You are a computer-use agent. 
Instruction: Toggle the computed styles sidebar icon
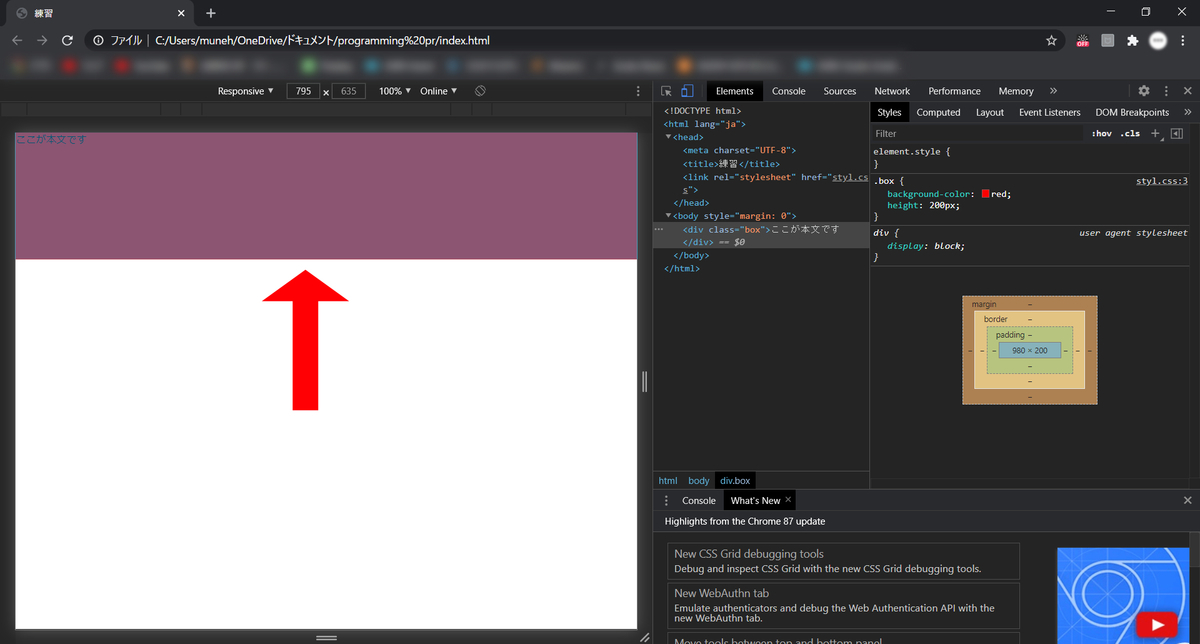[1177, 133]
